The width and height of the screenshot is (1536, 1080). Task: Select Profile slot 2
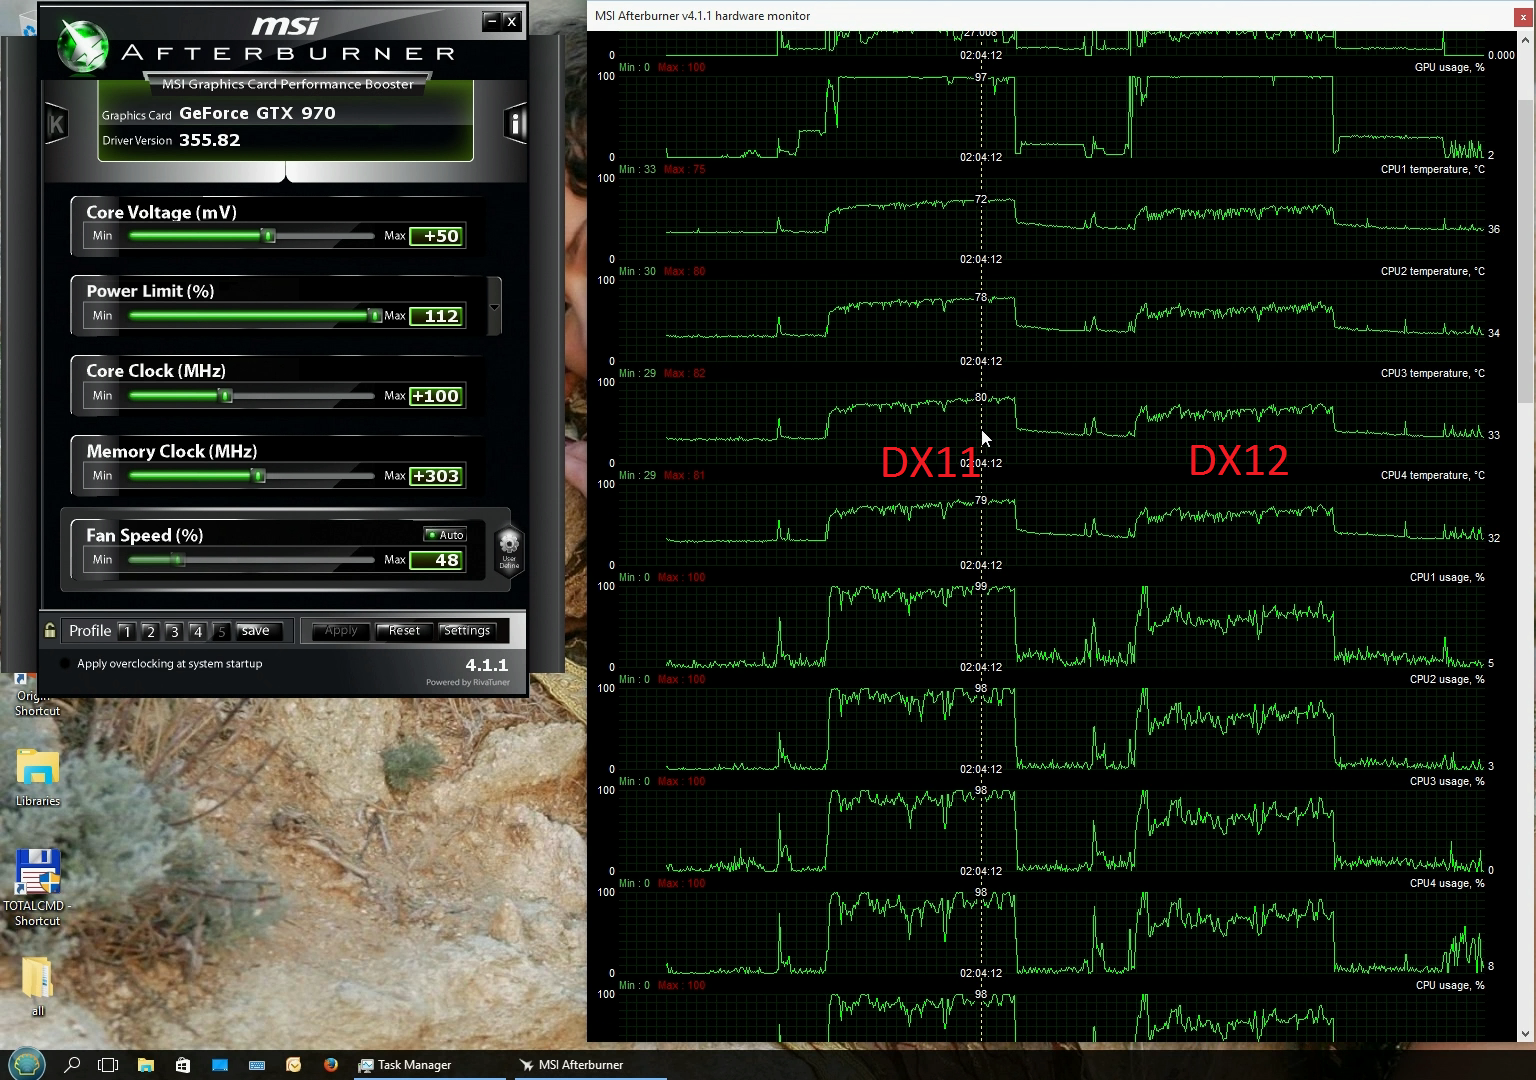(x=150, y=631)
